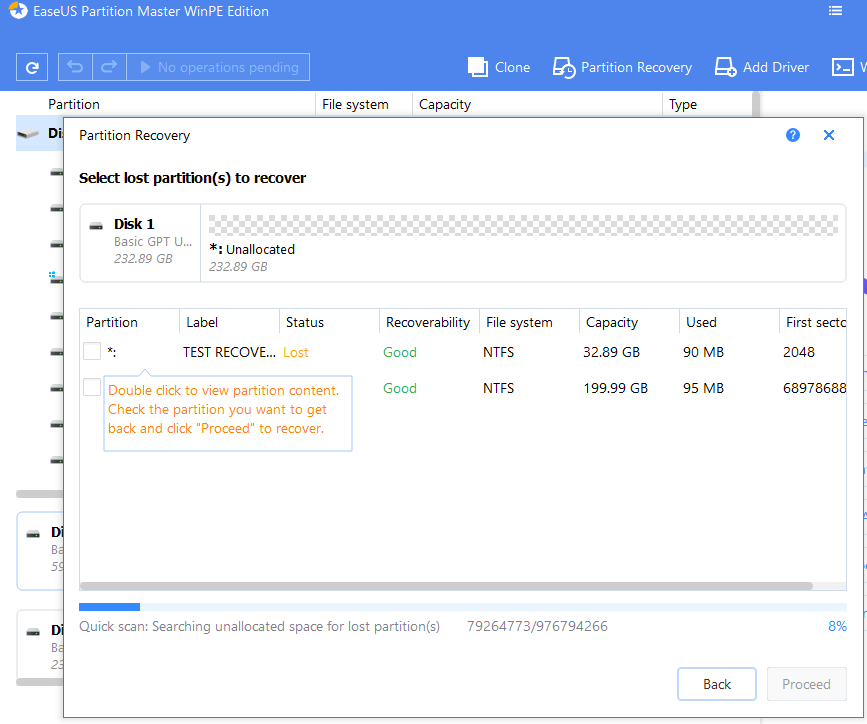Image resolution: width=867 pixels, height=724 pixels.
Task: Sort by Recoverability column header
Action: click(430, 322)
